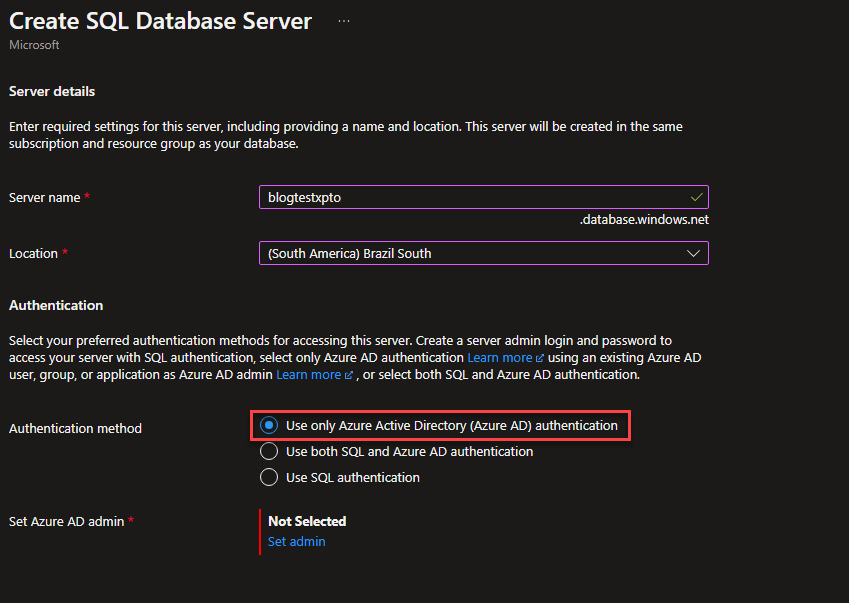Viewport: 849px width, 603px height.
Task: Expand the Location dropdown chevron
Action: click(693, 253)
